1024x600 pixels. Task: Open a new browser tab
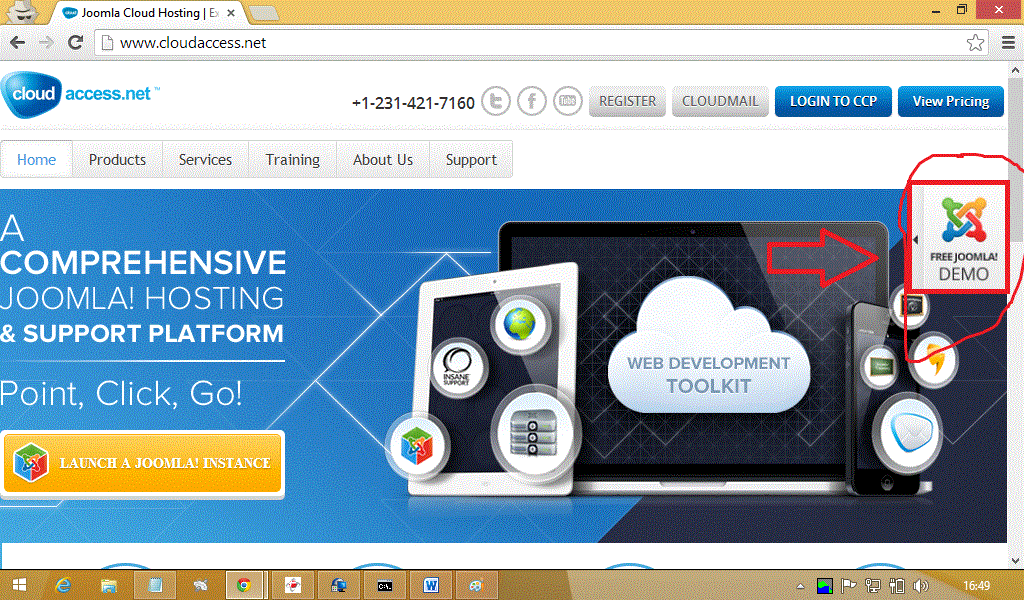pyautogui.click(x=263, y=12)
